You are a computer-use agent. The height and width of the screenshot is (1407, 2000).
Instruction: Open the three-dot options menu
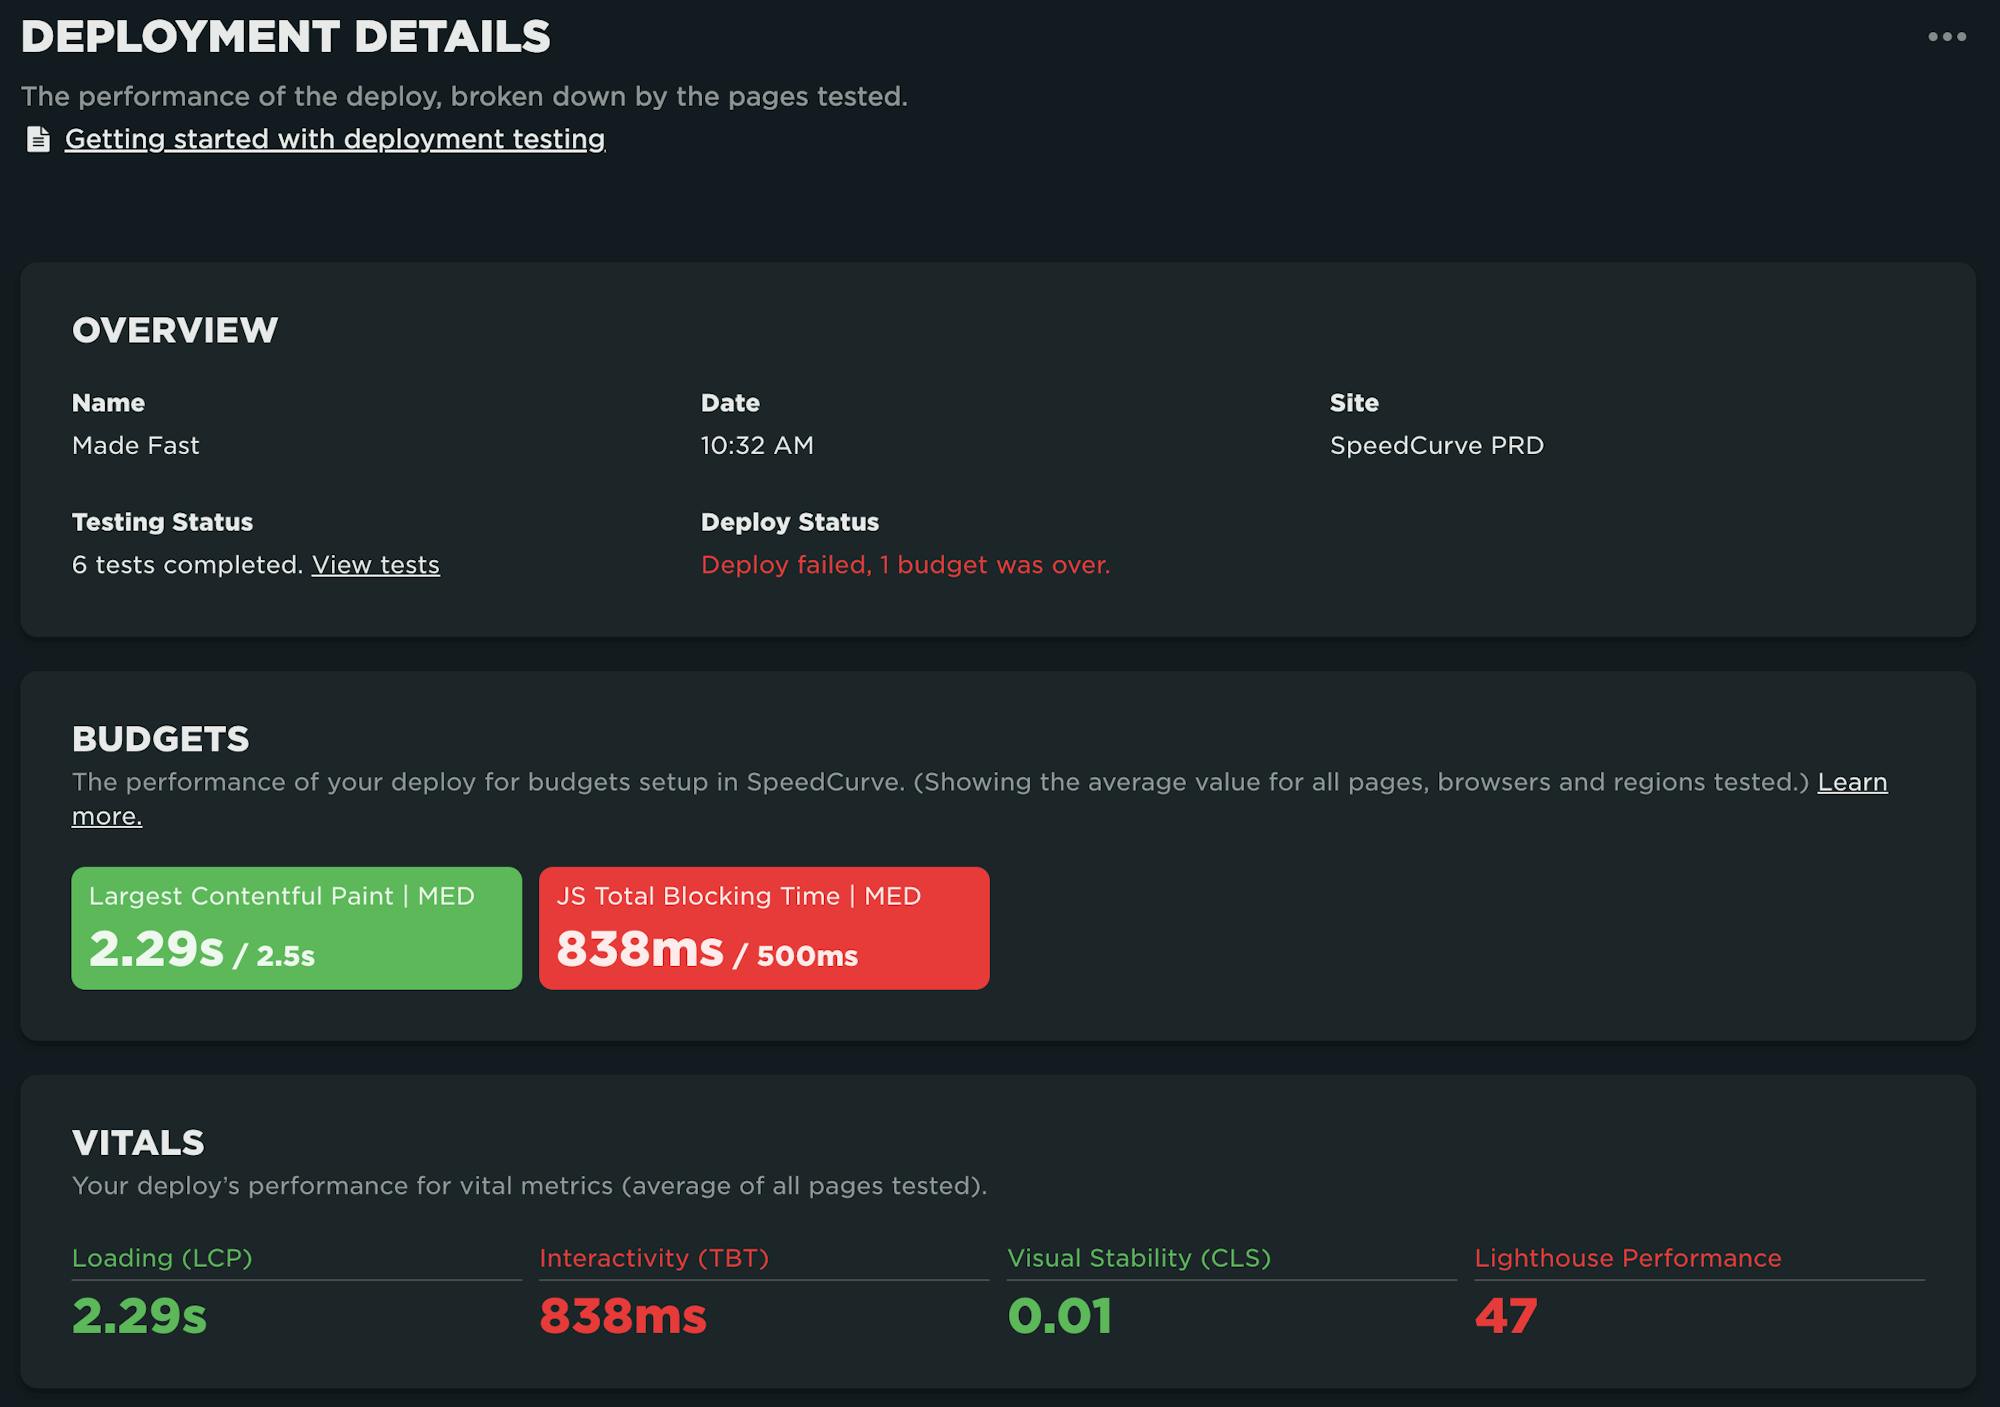[x=1946, y=37]
